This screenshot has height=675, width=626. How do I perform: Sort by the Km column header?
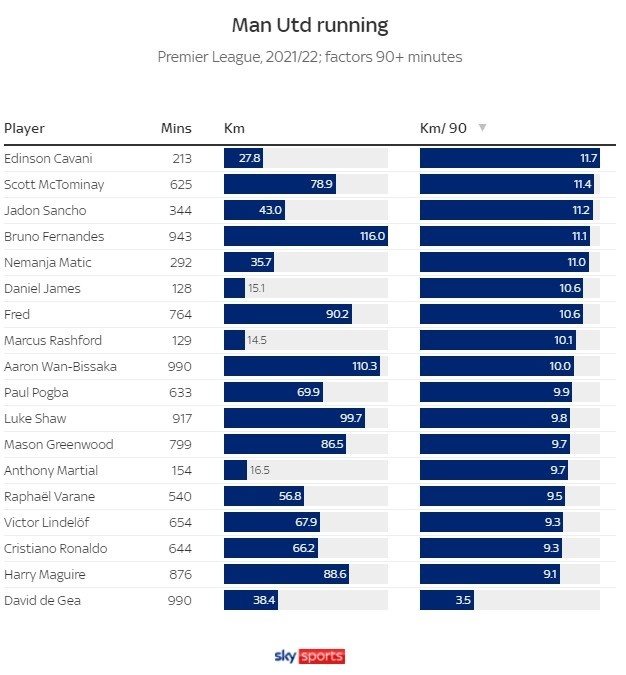point(234,128)
